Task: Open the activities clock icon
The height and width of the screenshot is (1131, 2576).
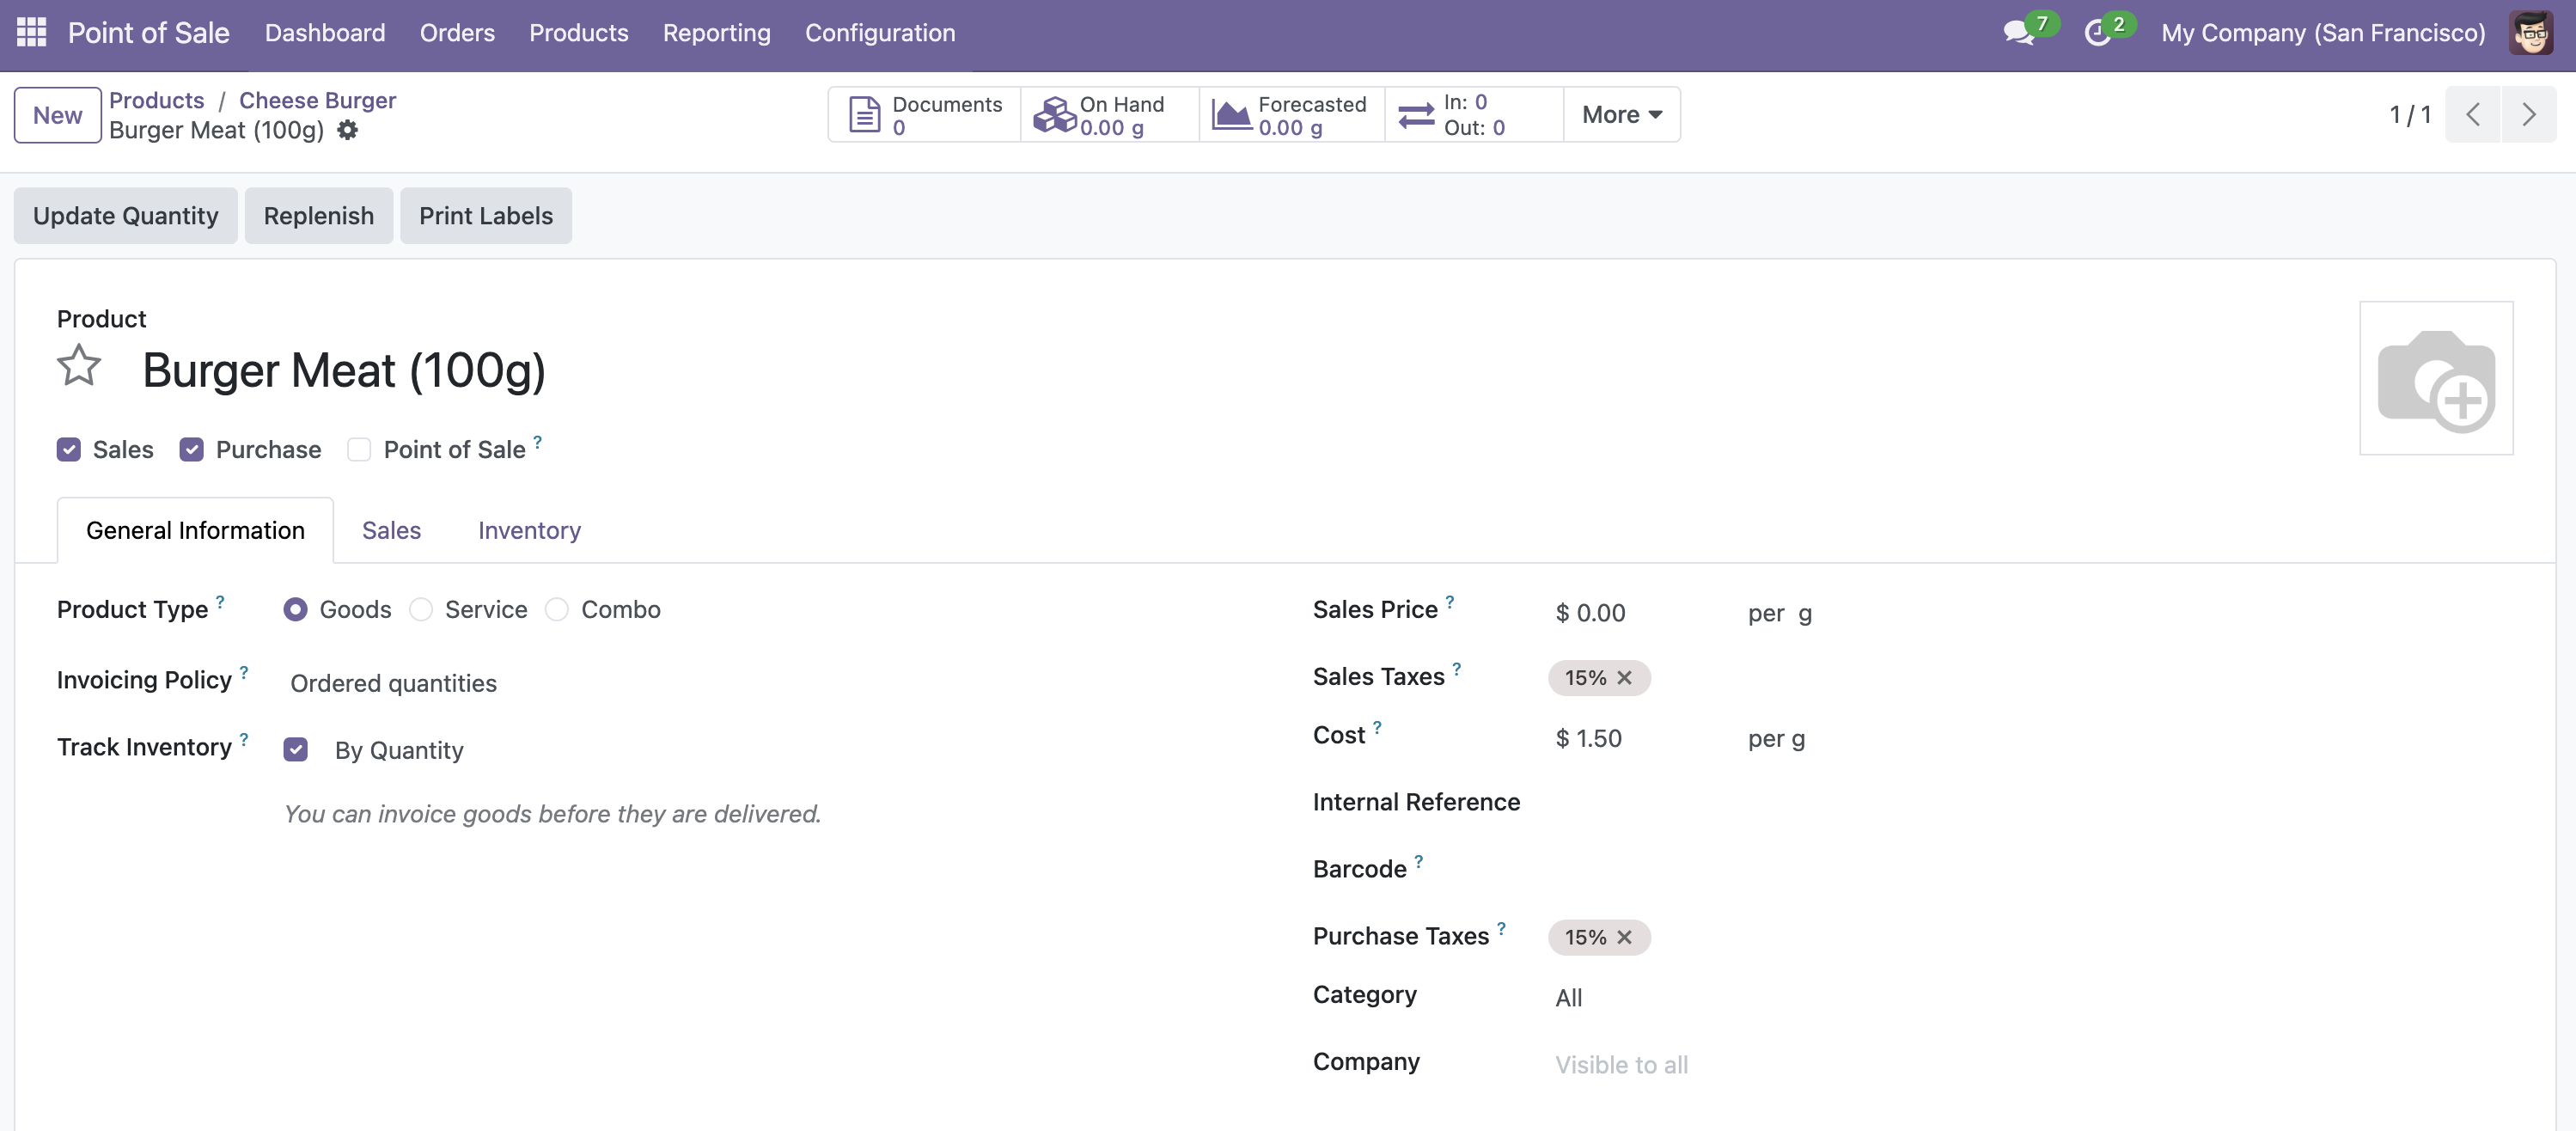Action: (2097, 33)
